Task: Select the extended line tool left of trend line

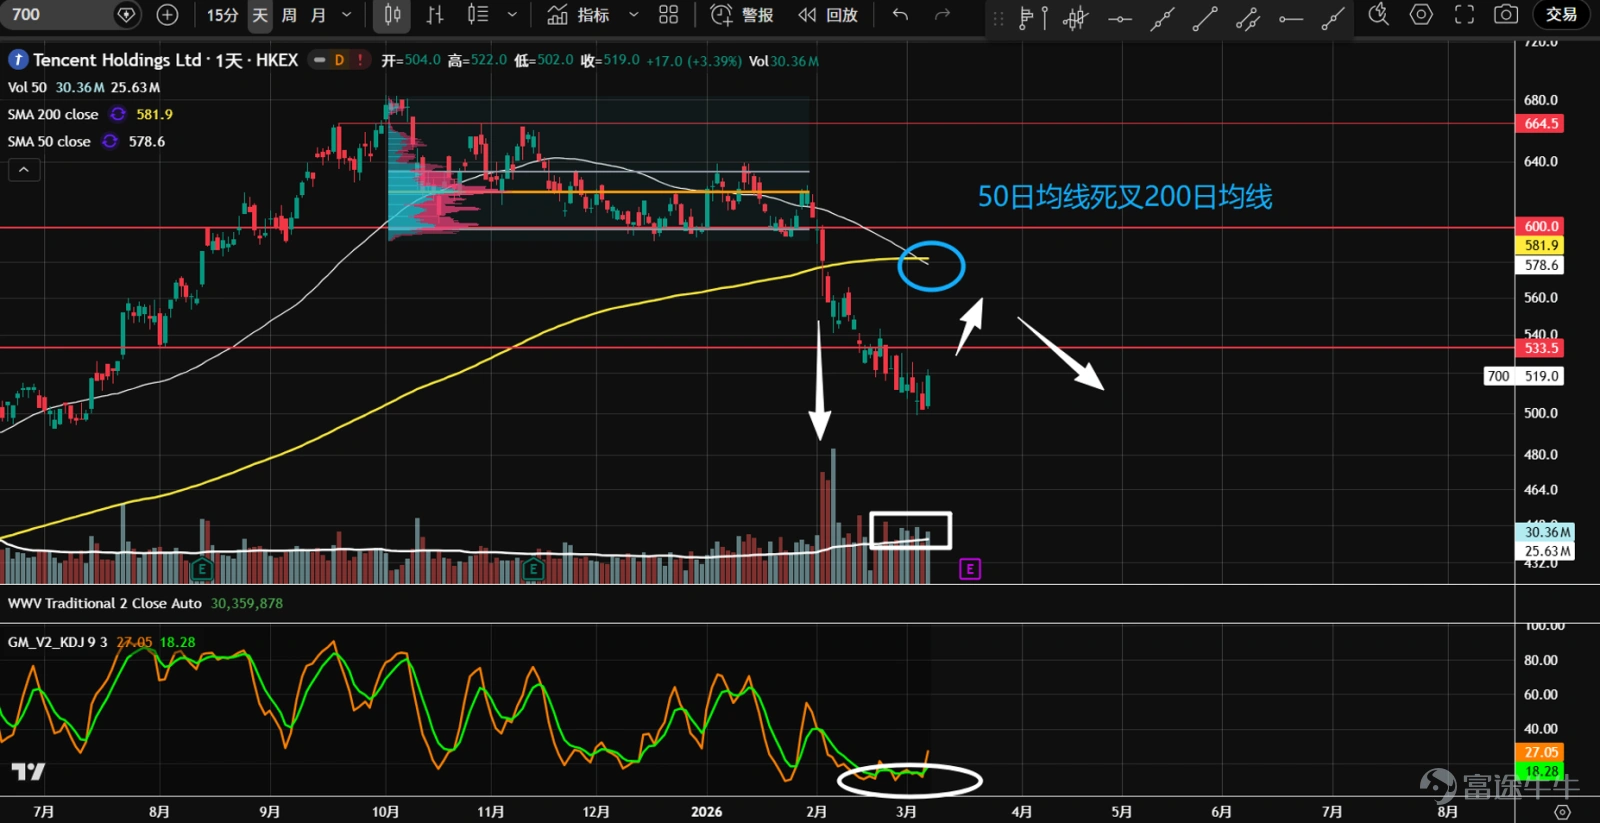Action: [x=1162, y=18]
